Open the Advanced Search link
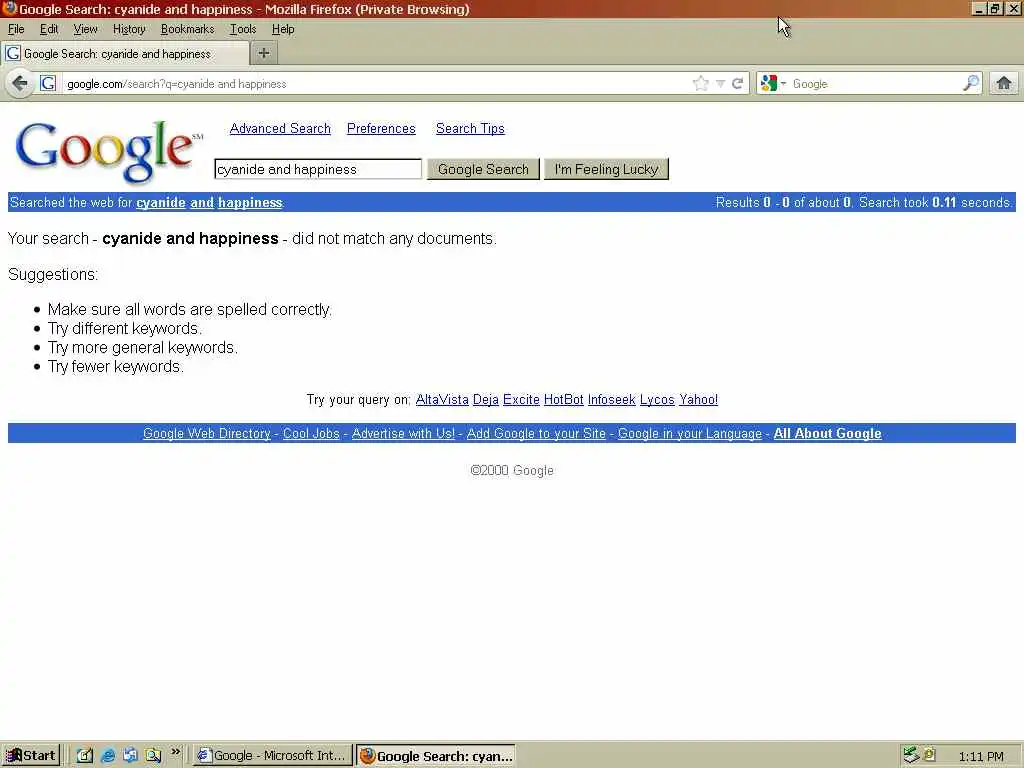This screenshot has width=1024, height=768. pos(280,129)
